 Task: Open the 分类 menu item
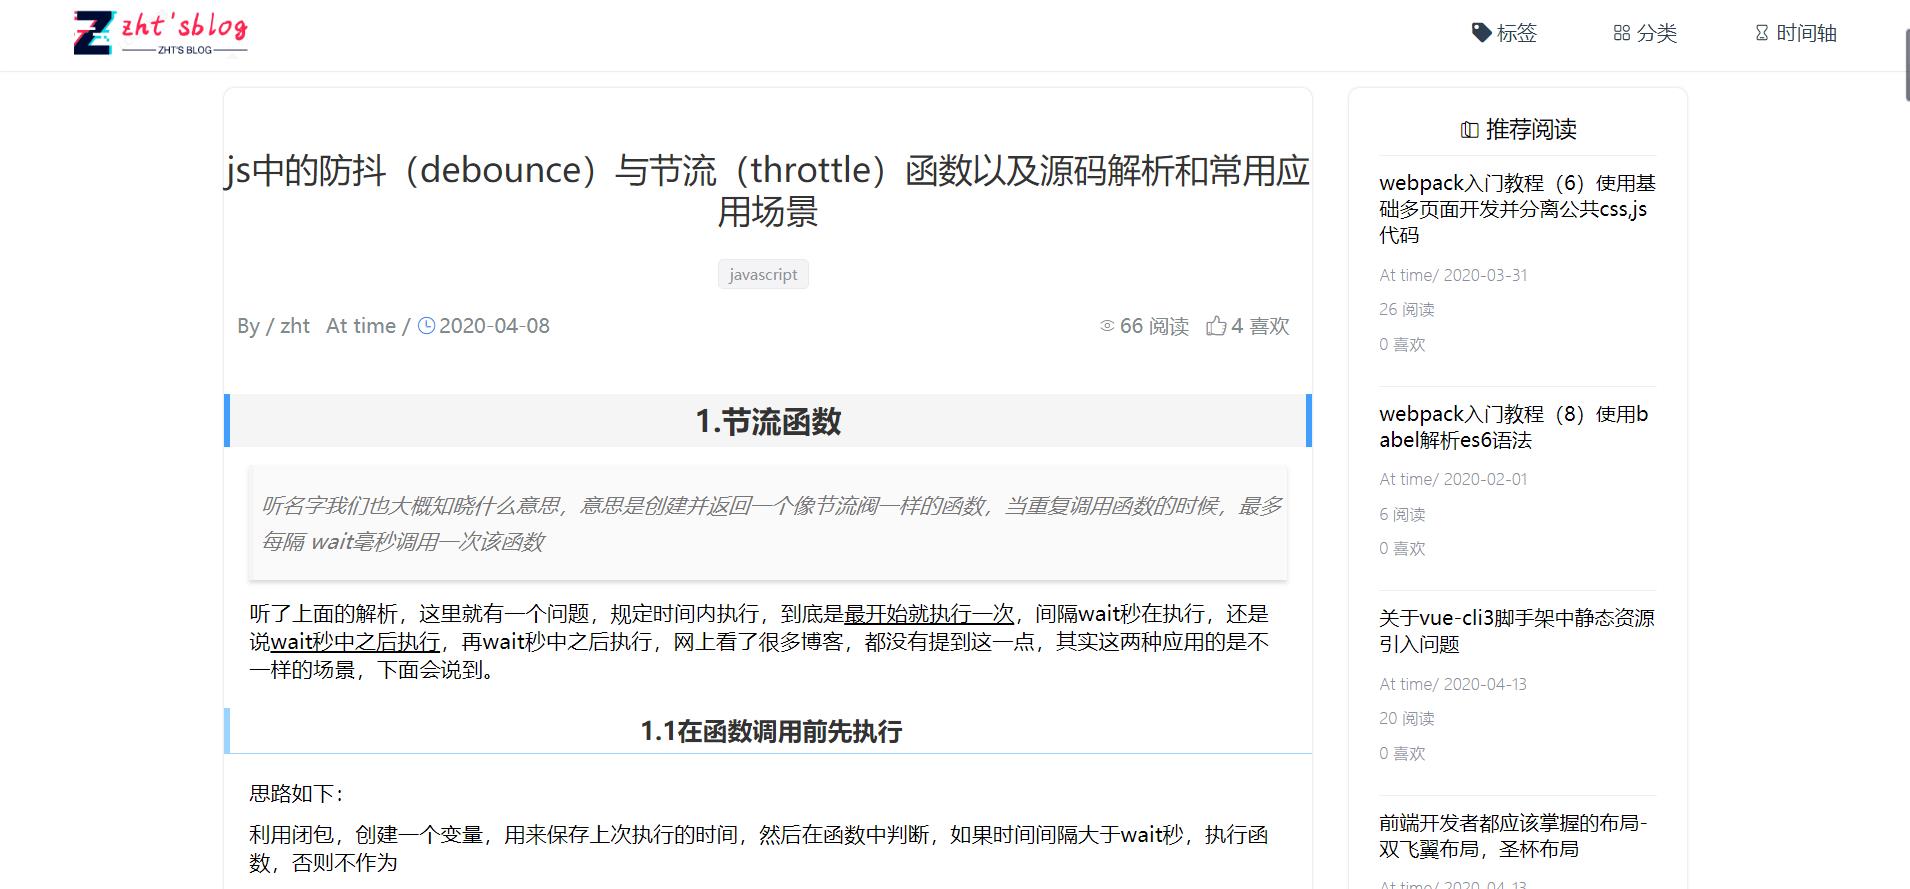pyautogui.click(x=1656, y=33)
